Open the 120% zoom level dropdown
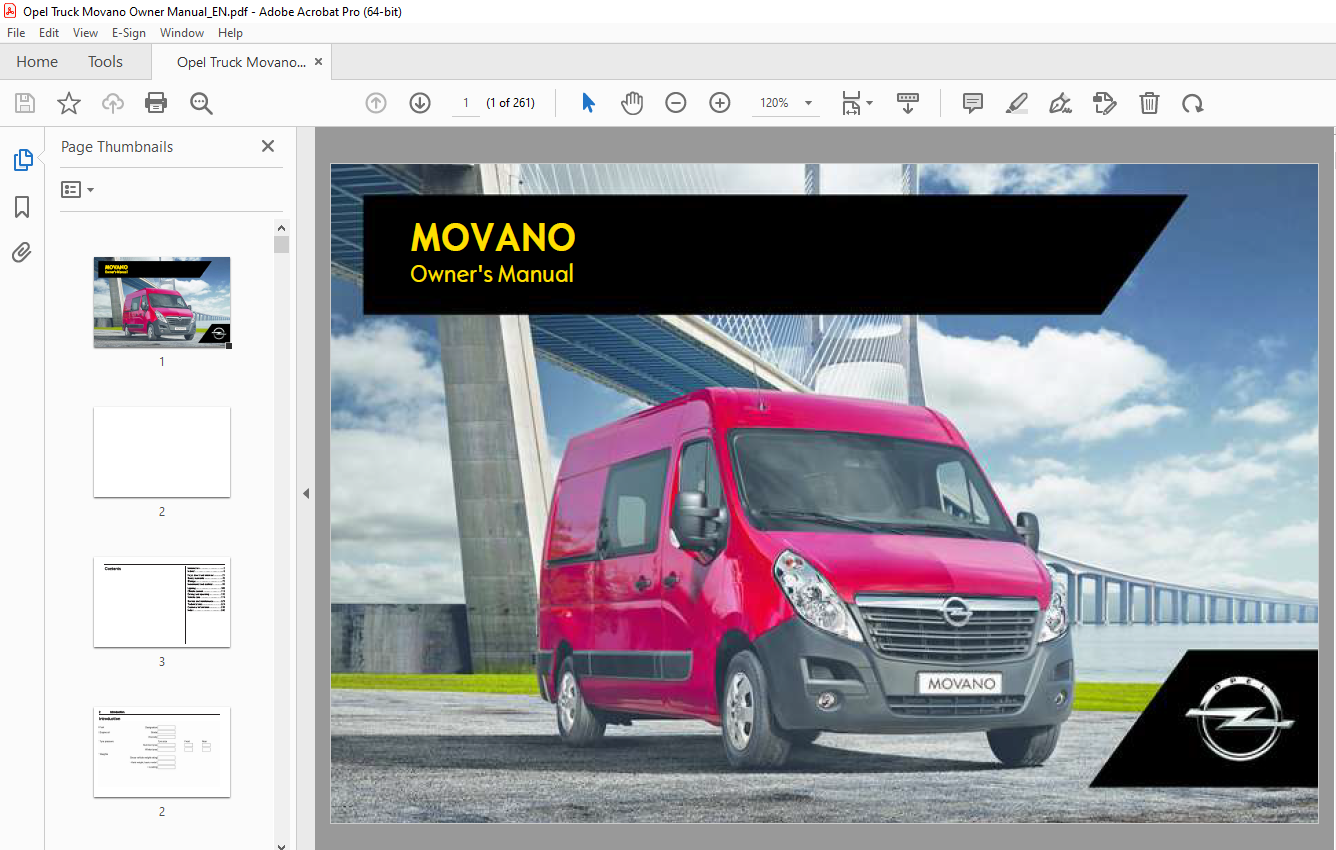The image size is (1336, 850). pos(808,103)
